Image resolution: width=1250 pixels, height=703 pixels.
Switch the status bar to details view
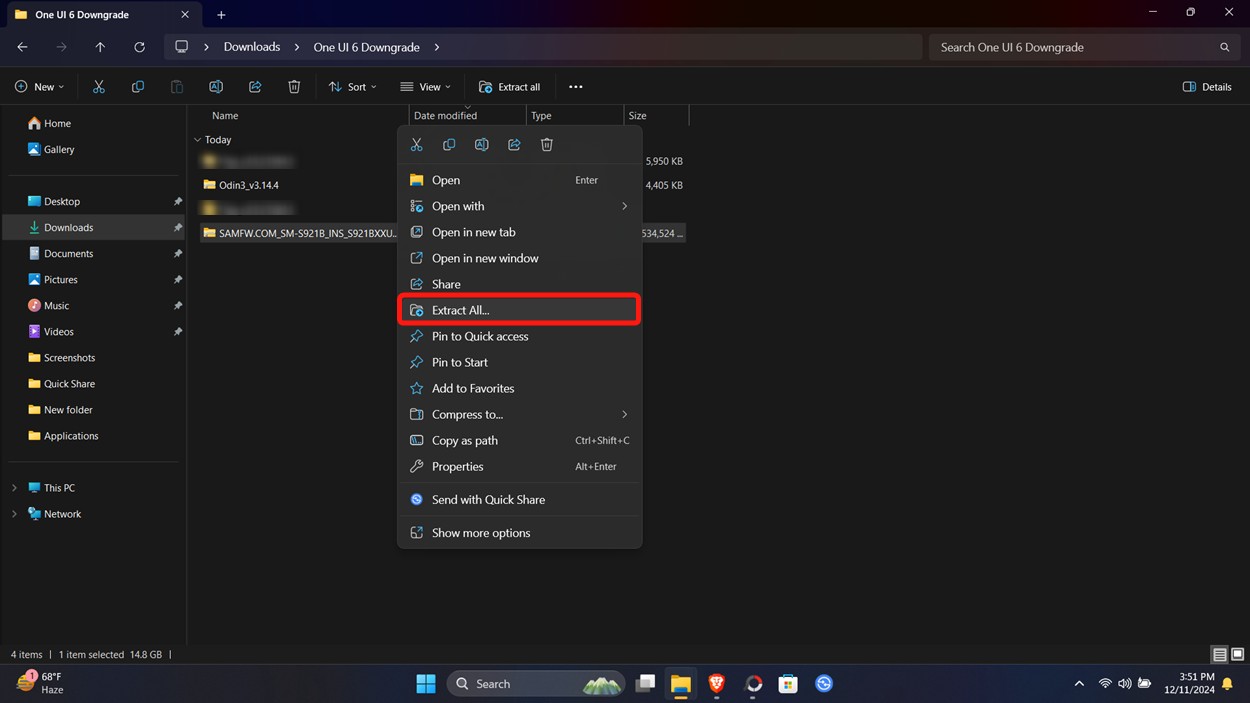(x=1219, y=654)
